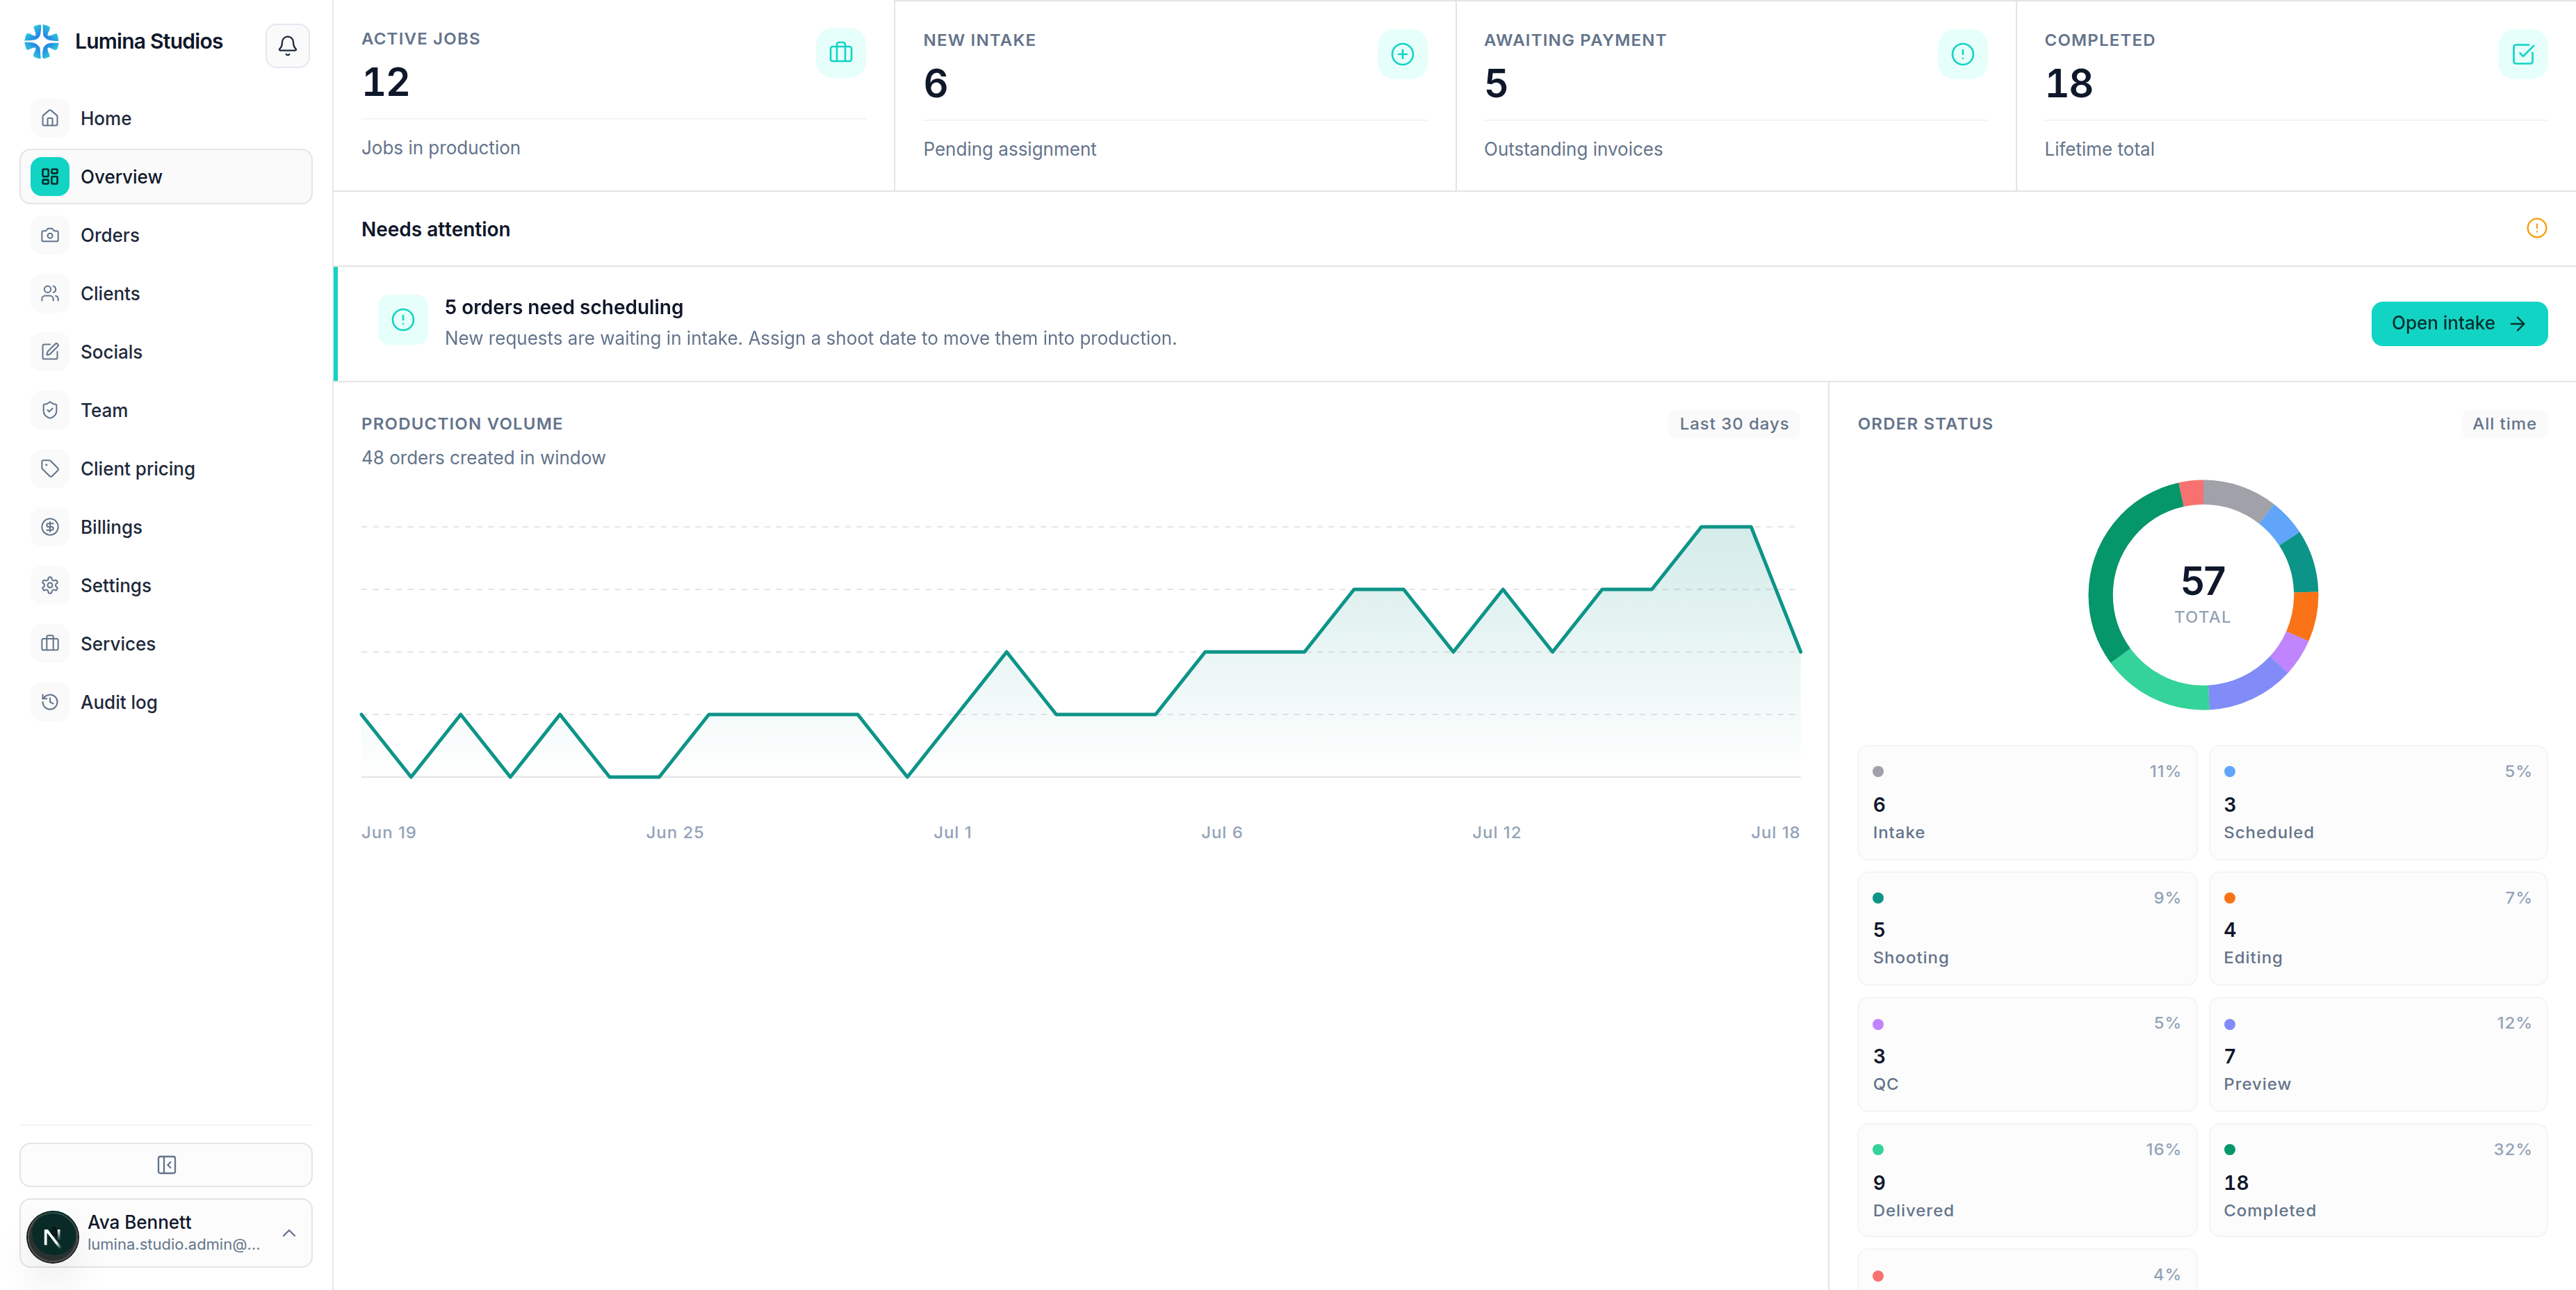Click the teal Shooting color dot
Viewport: 2576px width, 1290px height.
(x=1878, y=898)
